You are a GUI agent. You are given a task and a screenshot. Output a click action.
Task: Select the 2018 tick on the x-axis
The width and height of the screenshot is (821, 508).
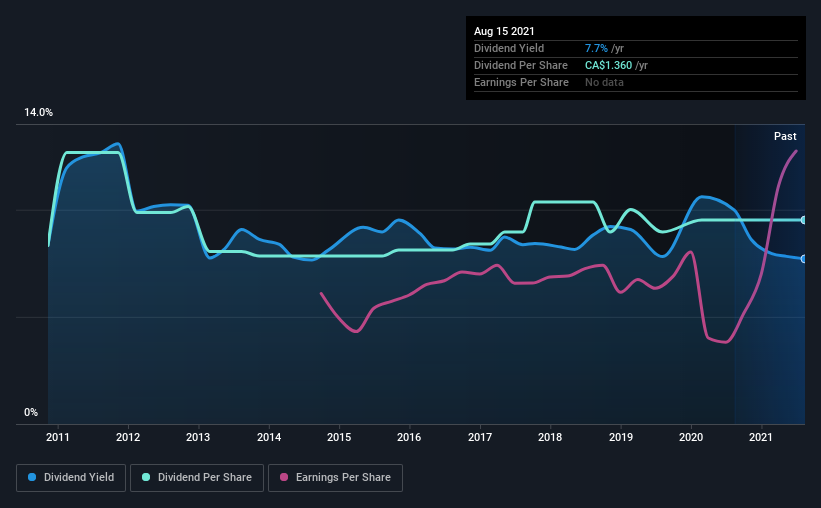550,437
